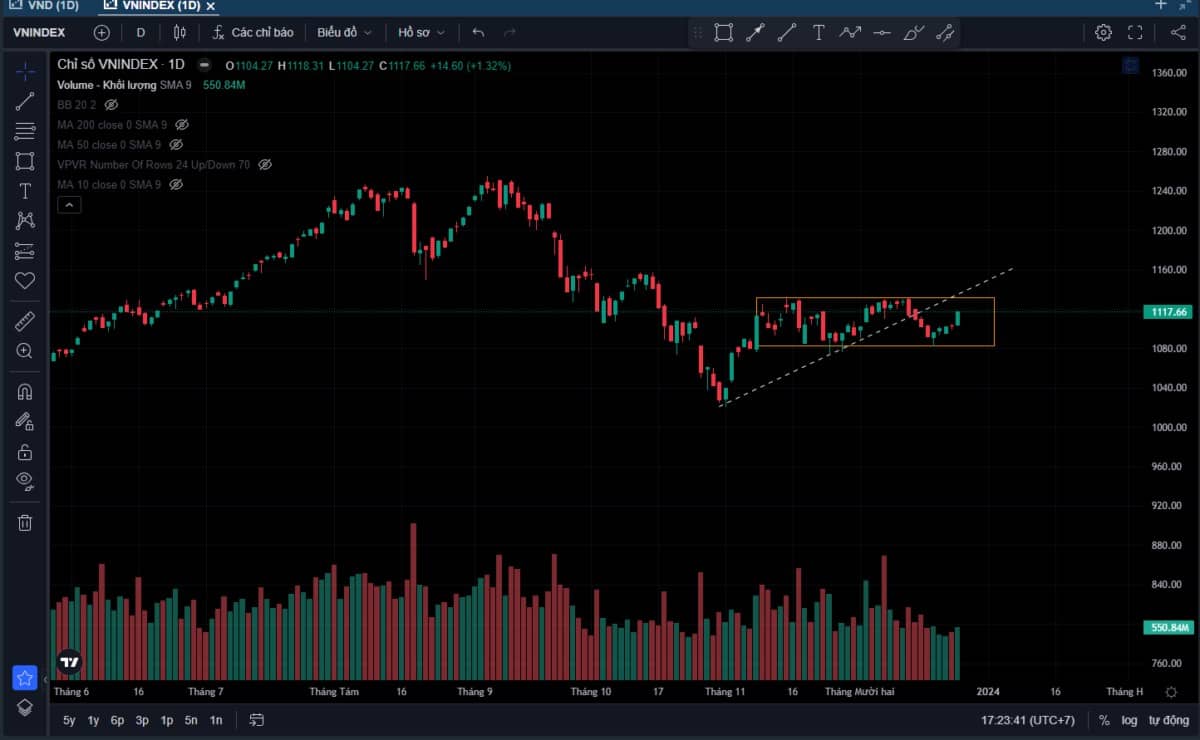Toggle hide all drawings eye icon

point(25,482)
